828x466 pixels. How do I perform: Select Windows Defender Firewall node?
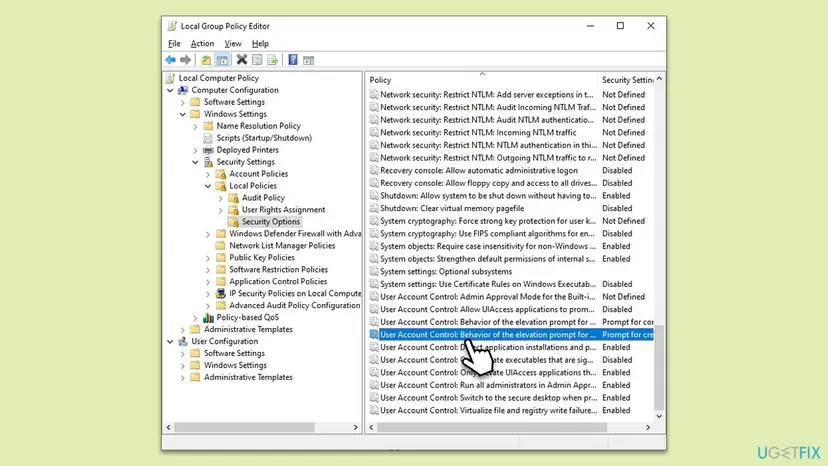pos(295,234)
